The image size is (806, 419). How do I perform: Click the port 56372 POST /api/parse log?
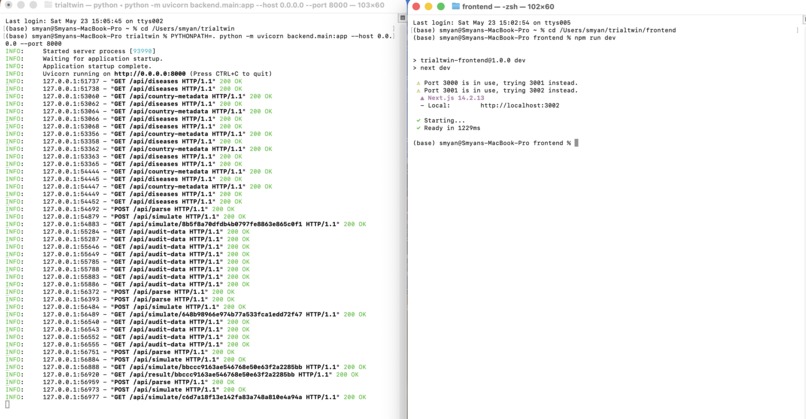point(120,292)
